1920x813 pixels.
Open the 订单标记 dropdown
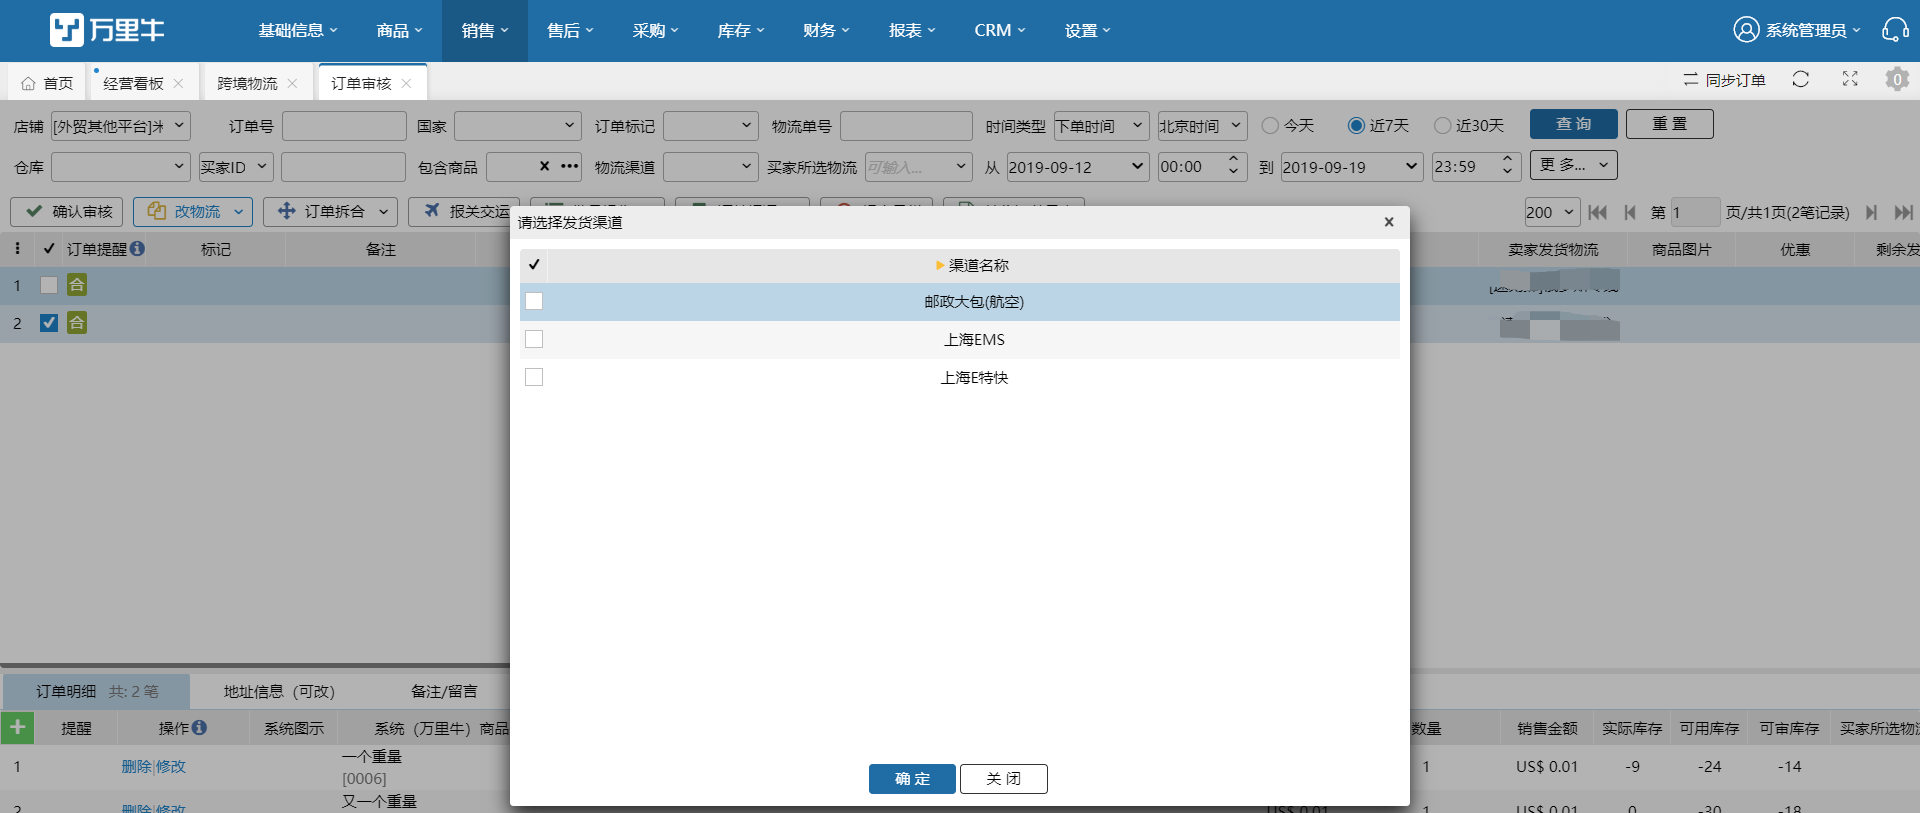pos(711,126)
